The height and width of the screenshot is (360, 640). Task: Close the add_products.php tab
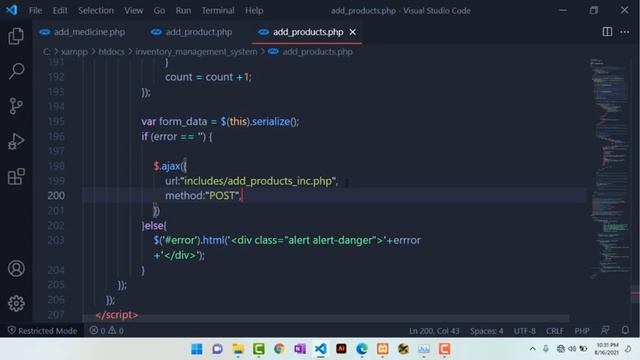coord(353,32)
